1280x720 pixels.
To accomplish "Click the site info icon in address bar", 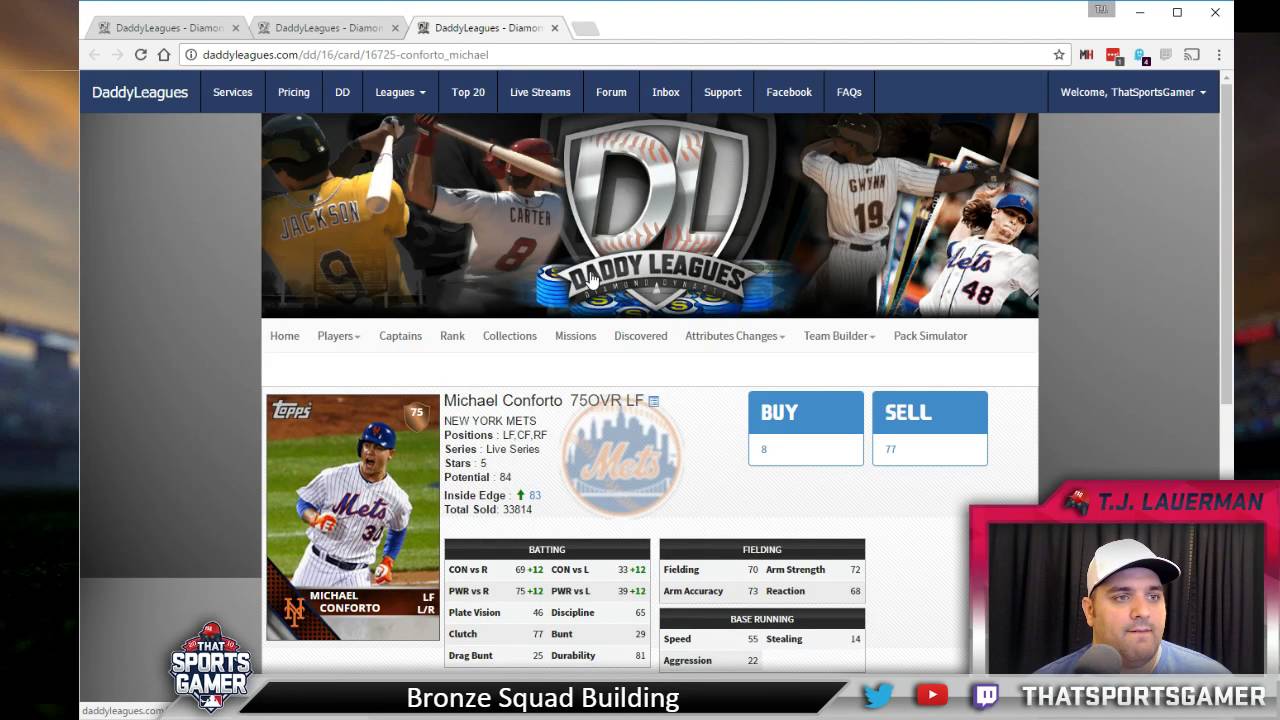I will (x=191, y=55).
